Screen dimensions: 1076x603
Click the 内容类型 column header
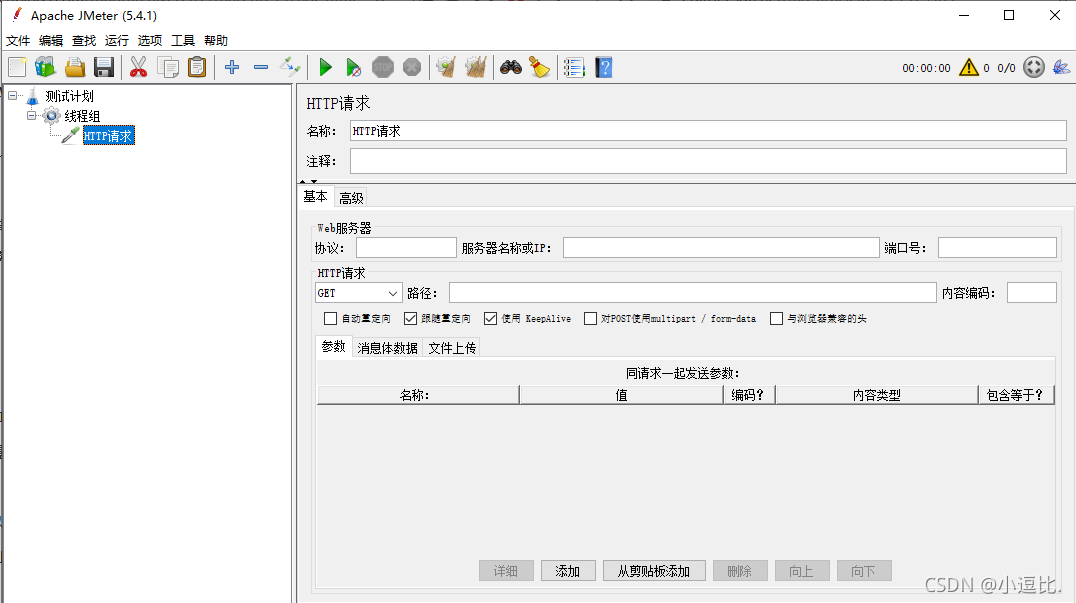[x=876, y=395]
